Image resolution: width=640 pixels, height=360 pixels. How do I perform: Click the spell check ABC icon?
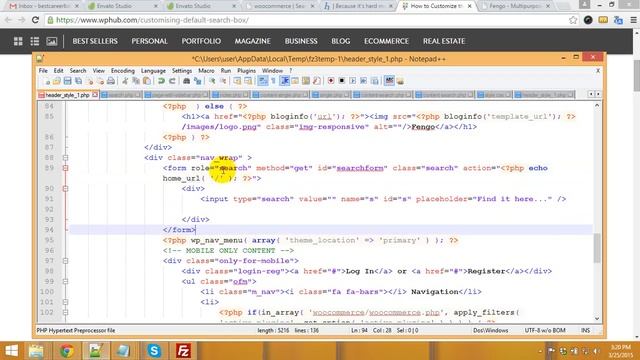(x=389, y=81)
